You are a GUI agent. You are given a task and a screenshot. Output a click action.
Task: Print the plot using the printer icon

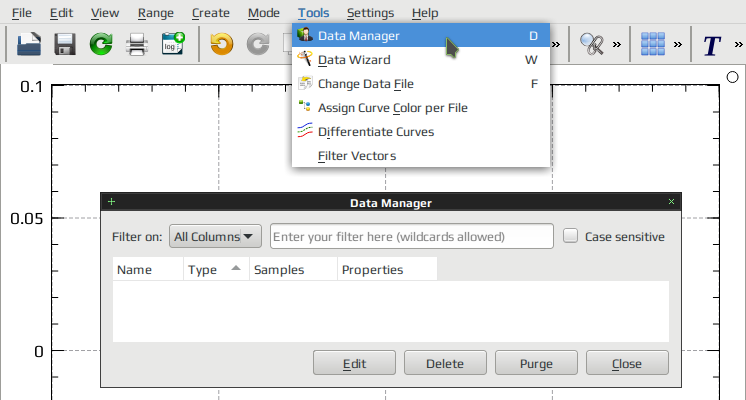coord(137,45)
